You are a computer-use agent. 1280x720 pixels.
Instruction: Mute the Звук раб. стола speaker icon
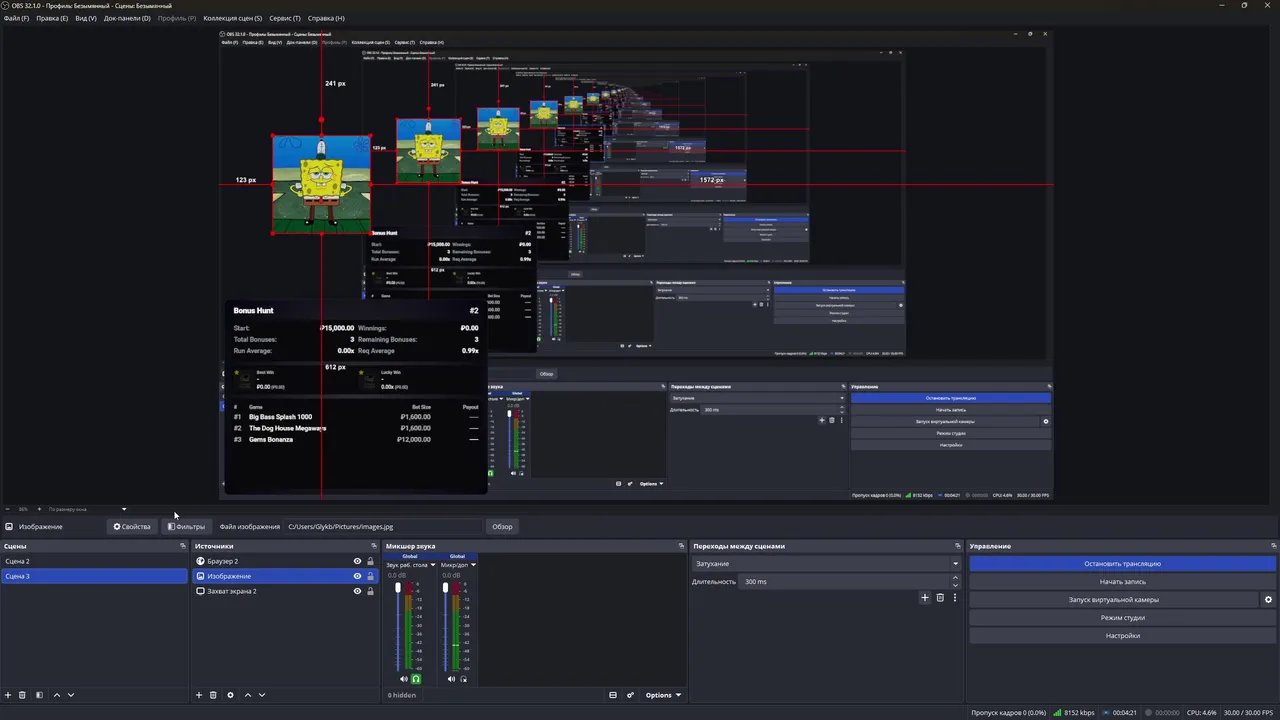tap(404, 679)
